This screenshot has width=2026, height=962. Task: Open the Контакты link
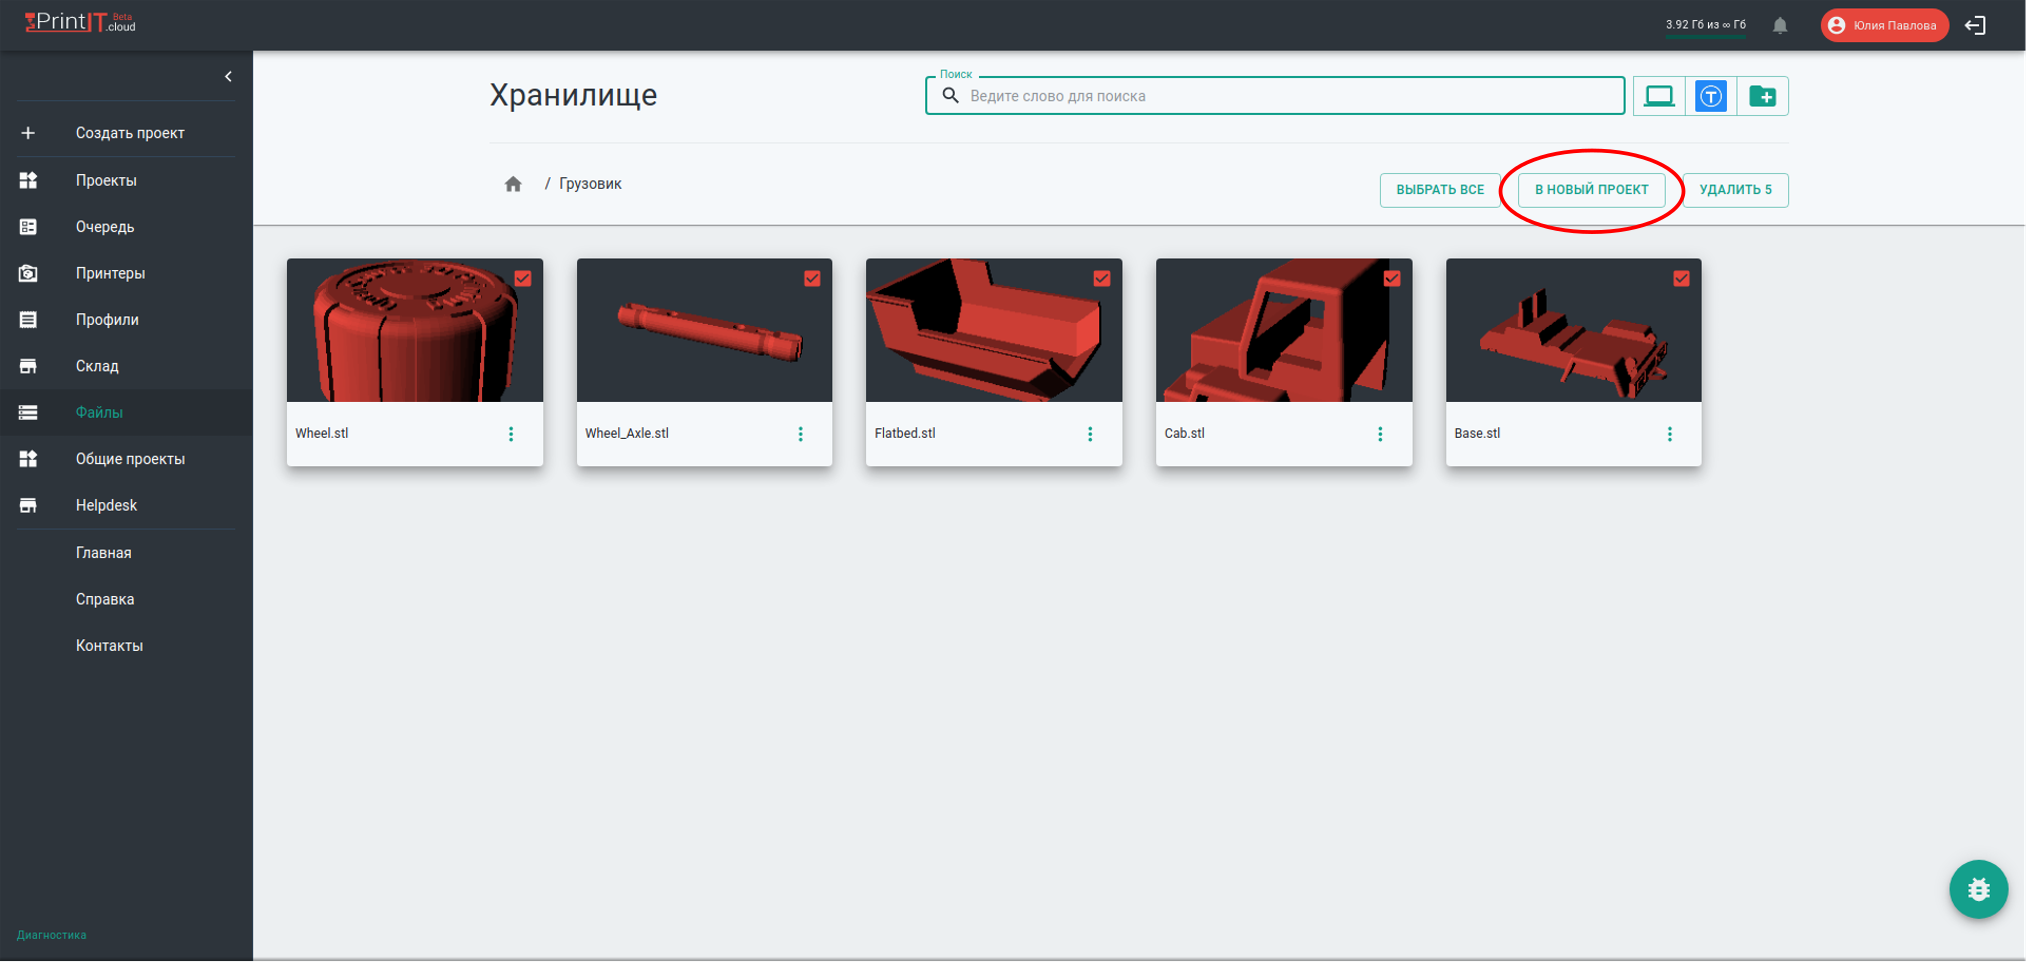point(109,646)
